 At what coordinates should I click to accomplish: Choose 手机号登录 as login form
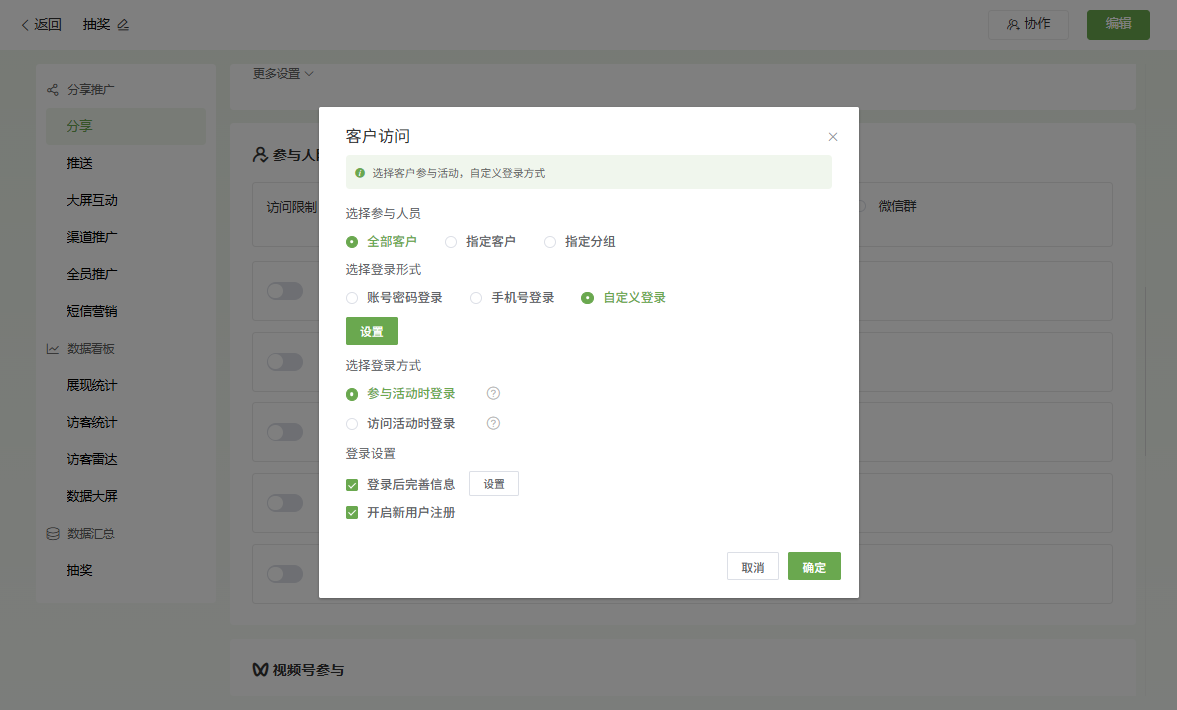476,298
